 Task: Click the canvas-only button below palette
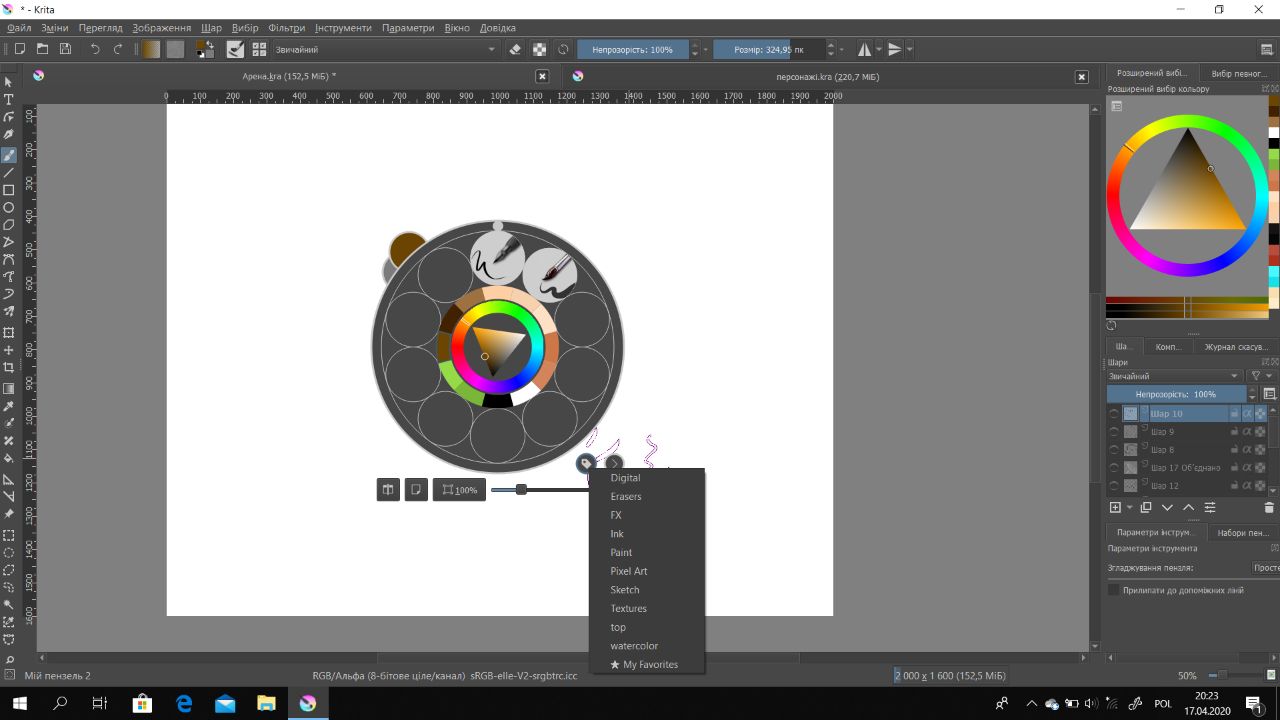click(416, 490)
